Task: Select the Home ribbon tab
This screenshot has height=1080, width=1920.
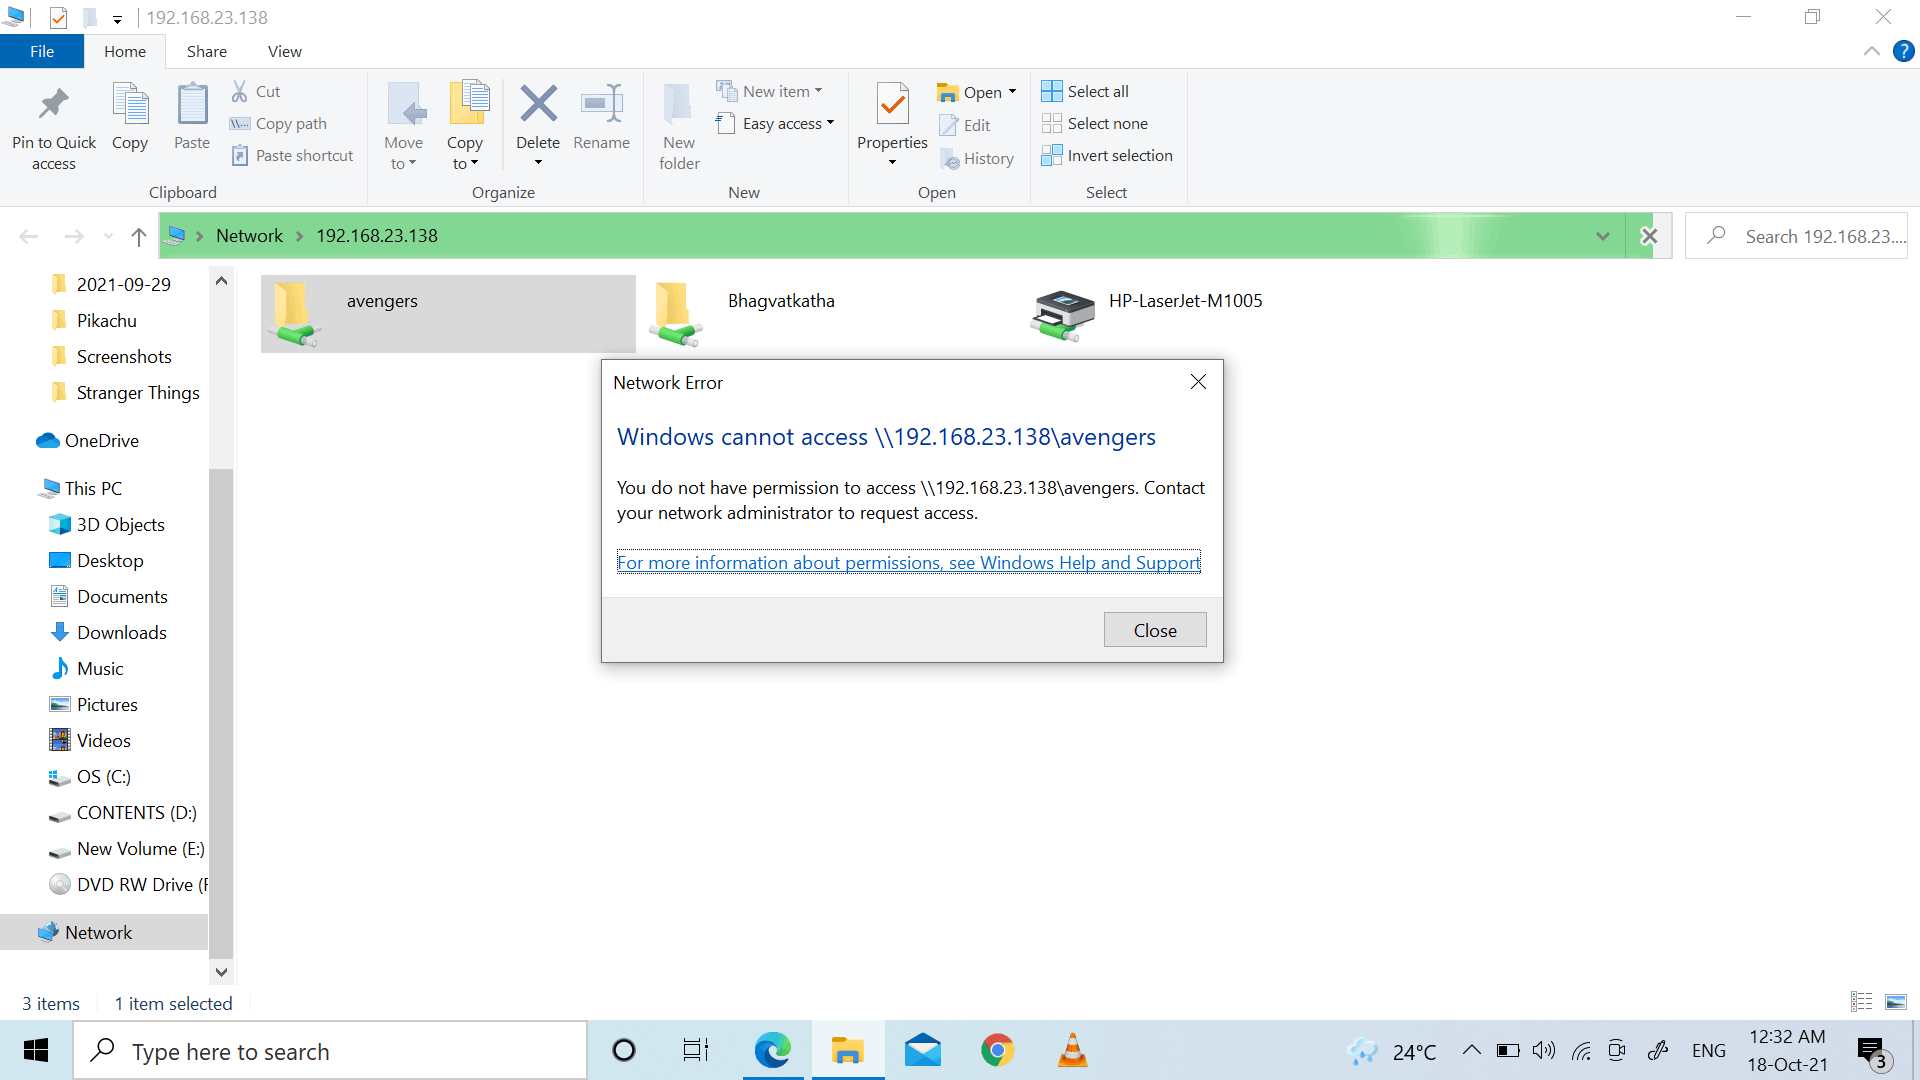Action: coord(125,51)
